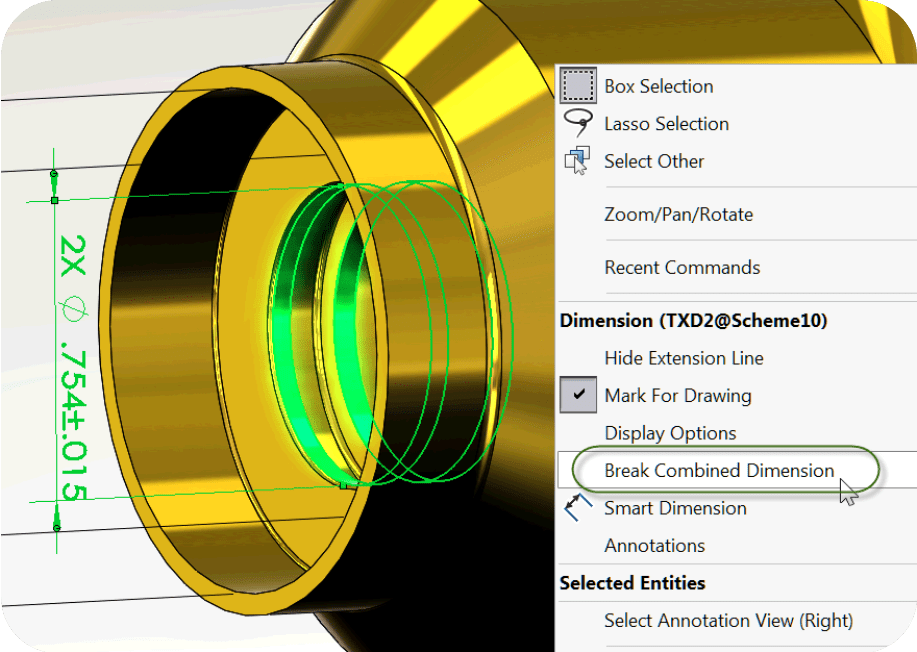Open Annotations submenu
Screen dimensions: 917x652
tap(654, 546)
